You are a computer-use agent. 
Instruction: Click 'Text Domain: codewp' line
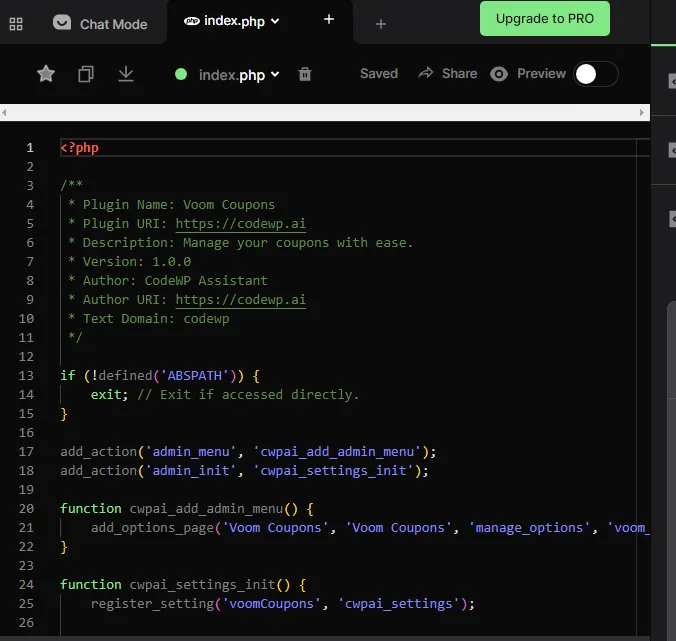pos(156,318)
